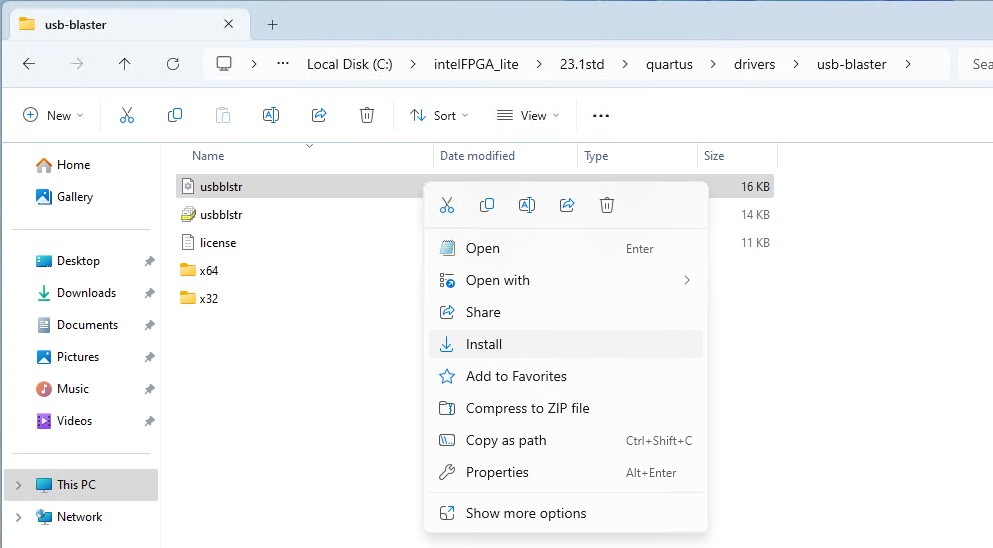This screenshot has width=993, height=548.
Task: Close the usb-blaster tab
Action: click(229, 24)
